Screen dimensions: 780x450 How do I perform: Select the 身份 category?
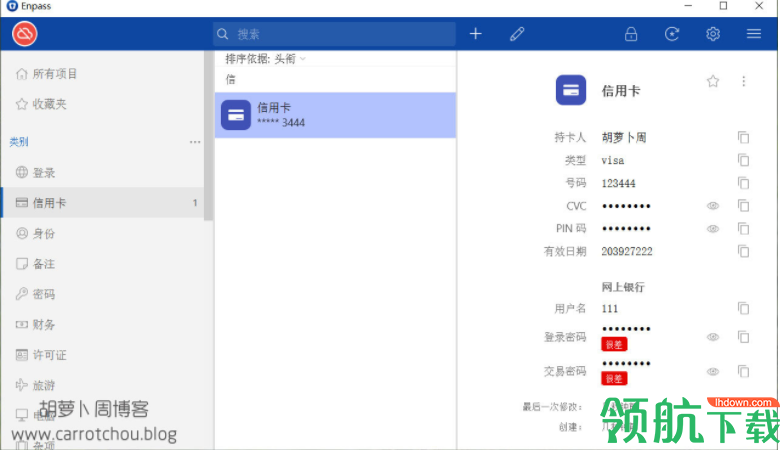pyautogui.click(x=103, y=233)
